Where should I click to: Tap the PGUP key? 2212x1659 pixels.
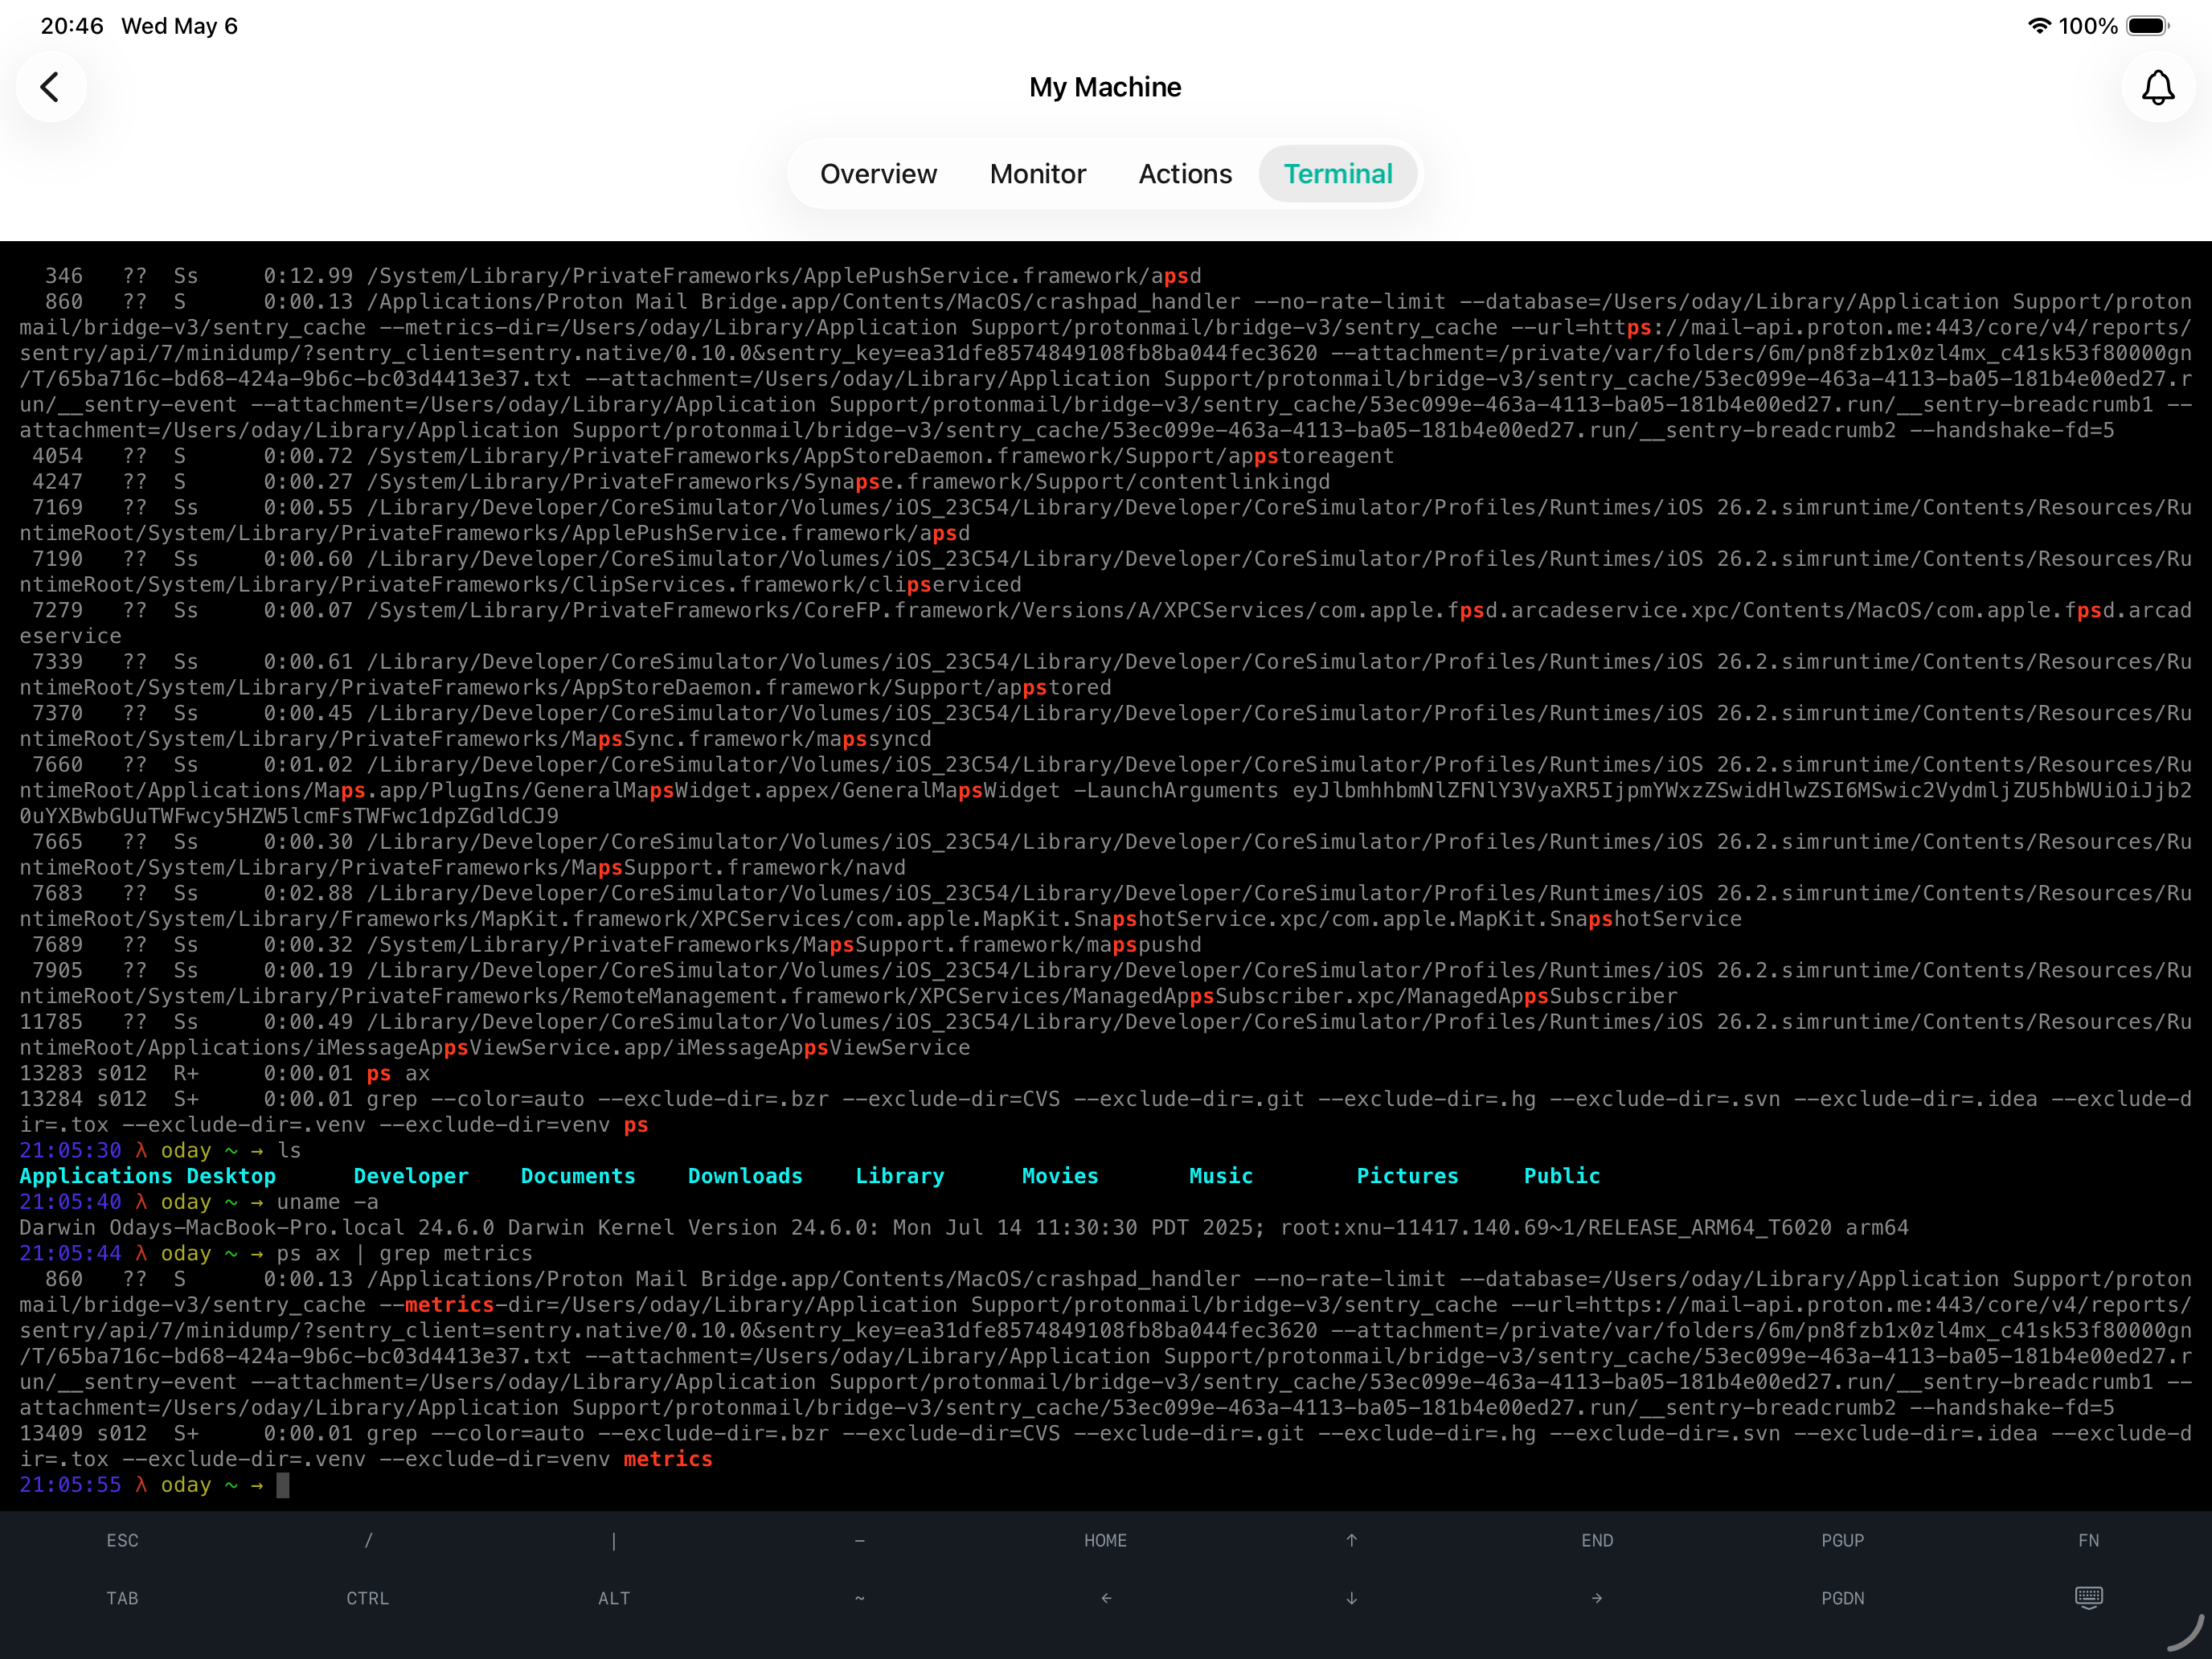point(1843,1541)
